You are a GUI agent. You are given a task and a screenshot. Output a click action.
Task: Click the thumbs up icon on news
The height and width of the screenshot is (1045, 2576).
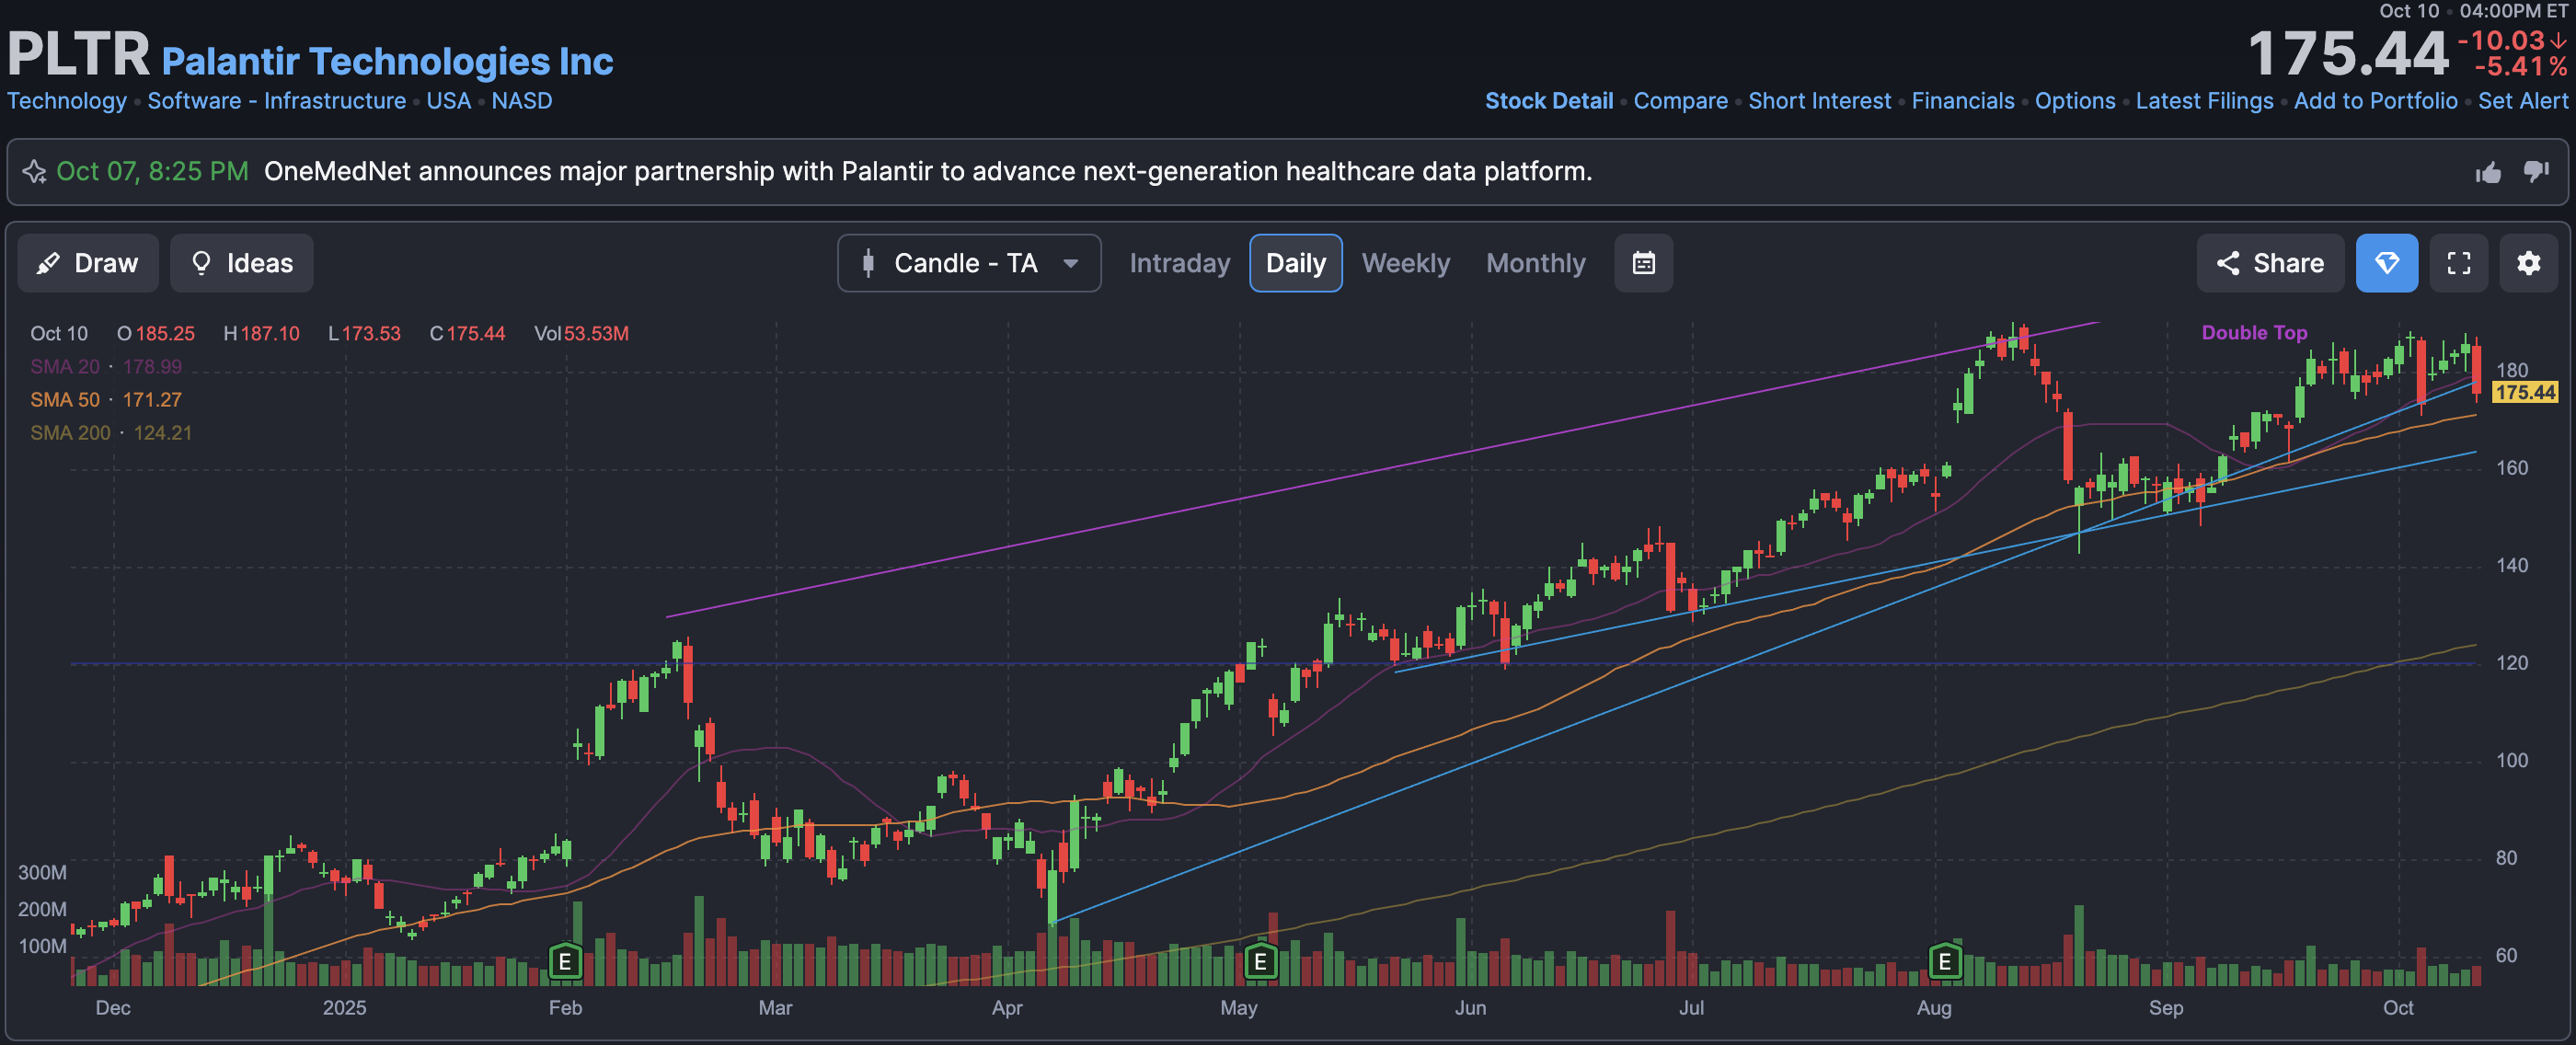coord(2488,173)
